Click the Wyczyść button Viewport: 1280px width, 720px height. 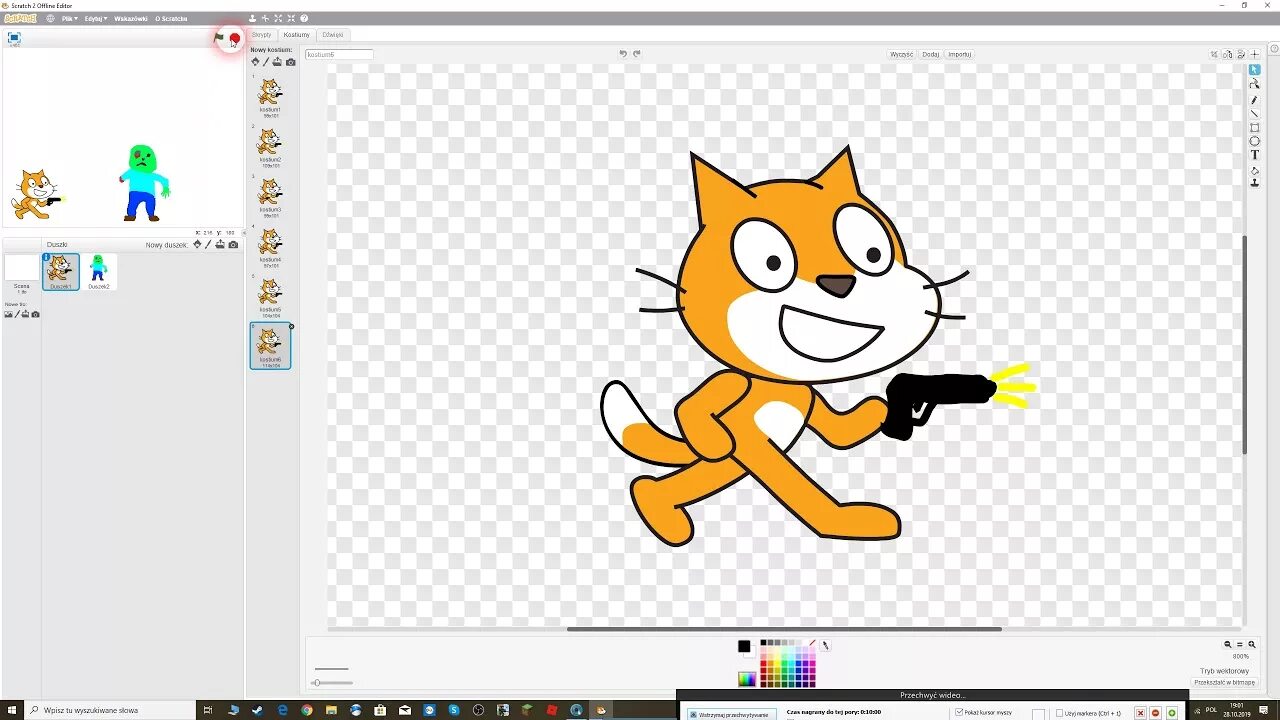(x=901, y=54)
